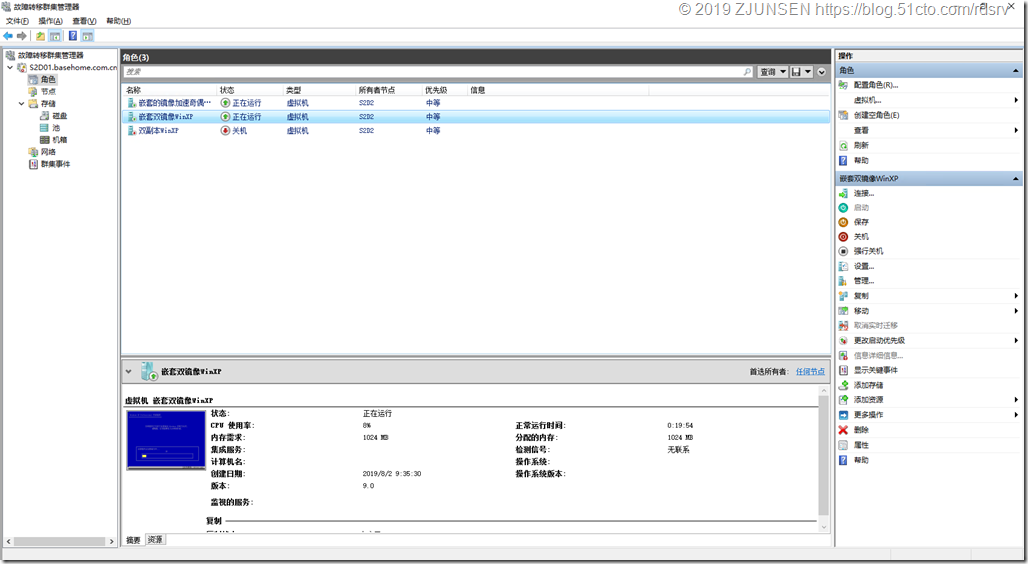Open 操作(A) menu
Viewport: 1028px width, 564px height.
click(x=50, y=21)
